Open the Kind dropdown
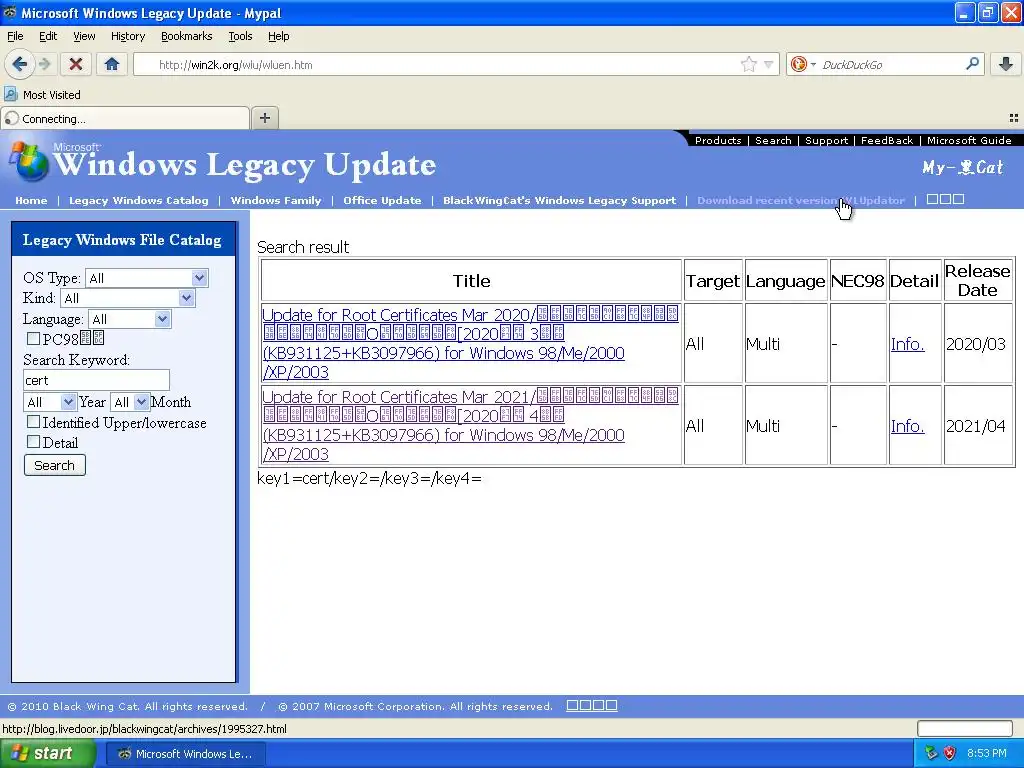The height and width of the screenshot is (768, 1024). tap(127, 298)
